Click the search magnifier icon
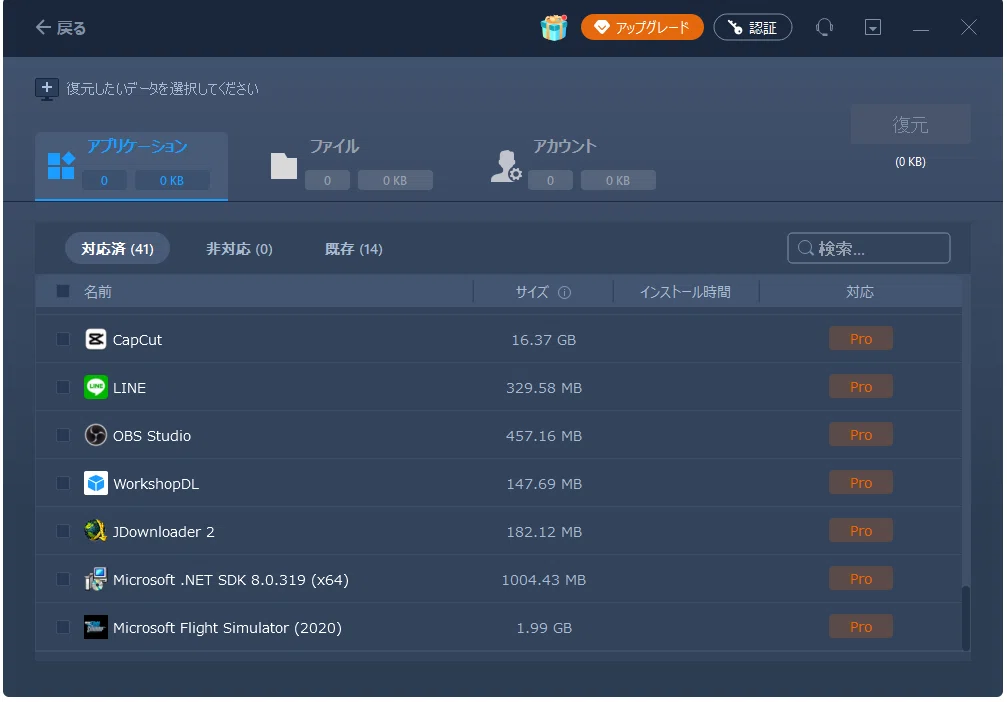 click(805, 248)
